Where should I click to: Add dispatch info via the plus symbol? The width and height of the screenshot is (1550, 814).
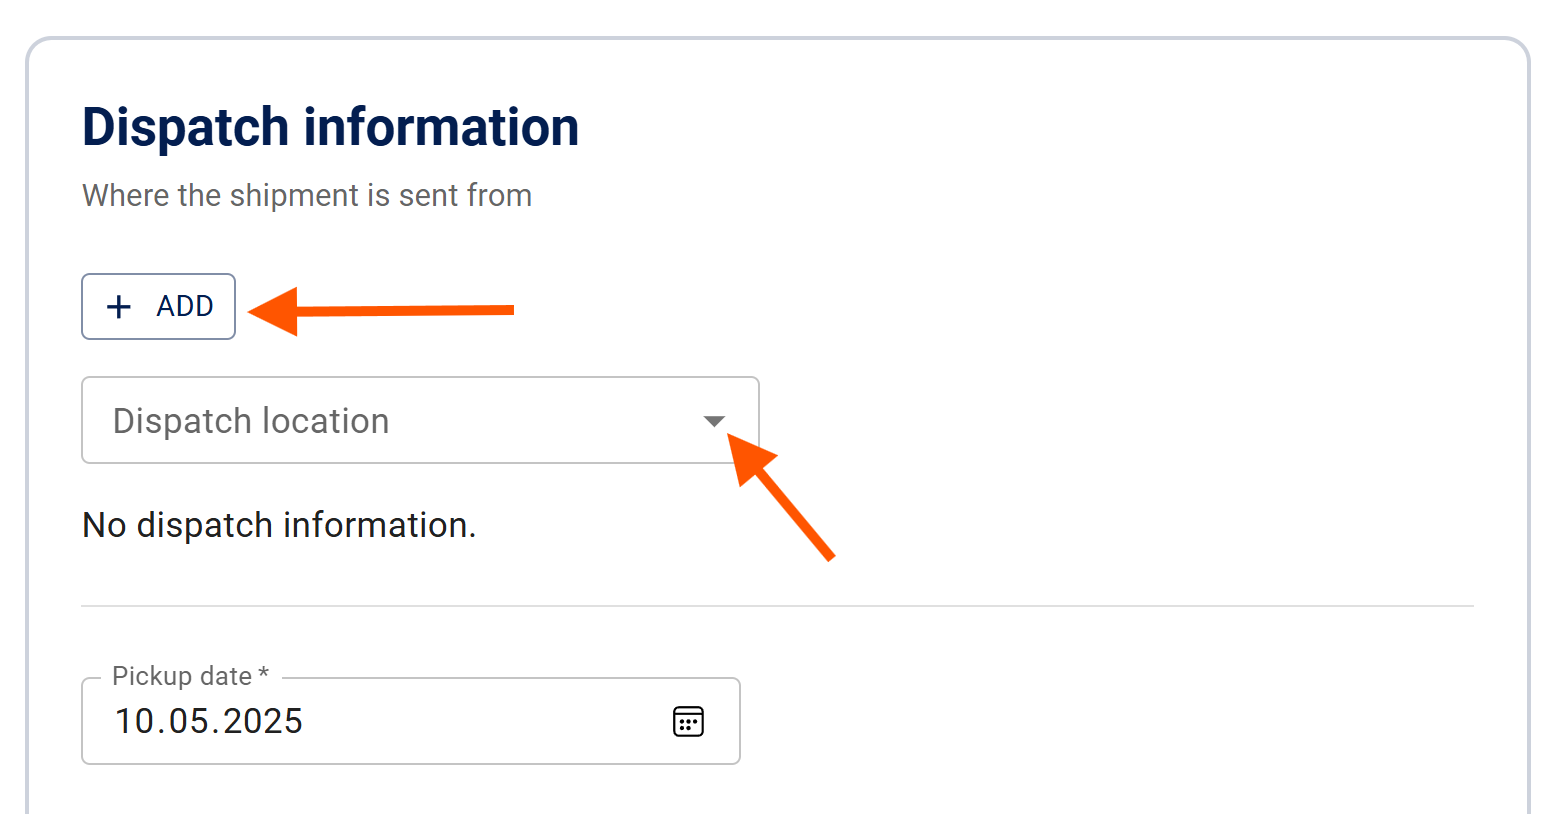click(x=119, y=306)
